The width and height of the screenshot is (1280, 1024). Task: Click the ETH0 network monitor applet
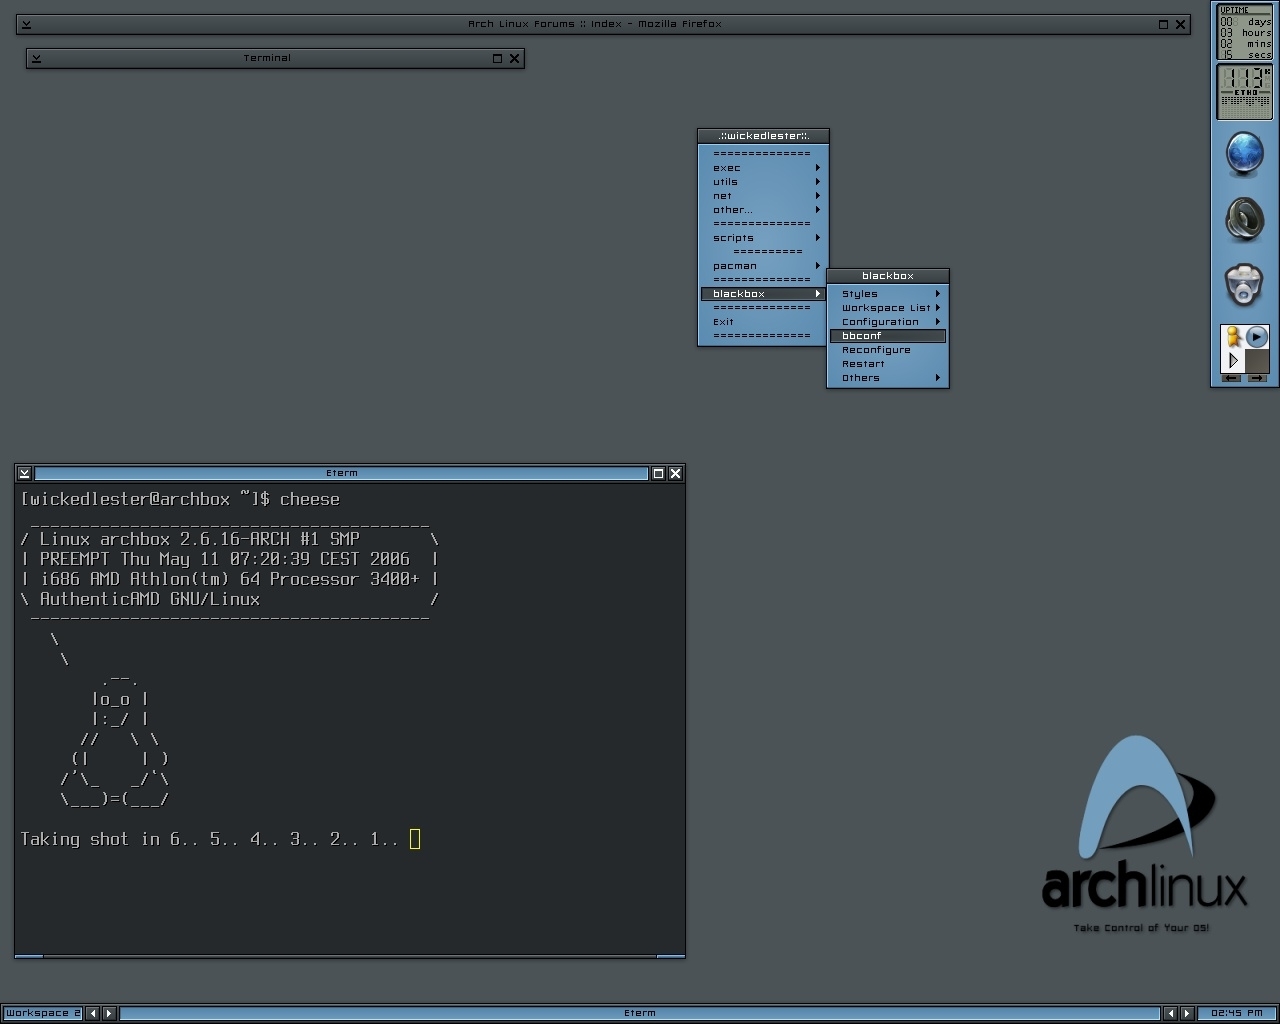pyautogui.click(x=1244, y=92)
